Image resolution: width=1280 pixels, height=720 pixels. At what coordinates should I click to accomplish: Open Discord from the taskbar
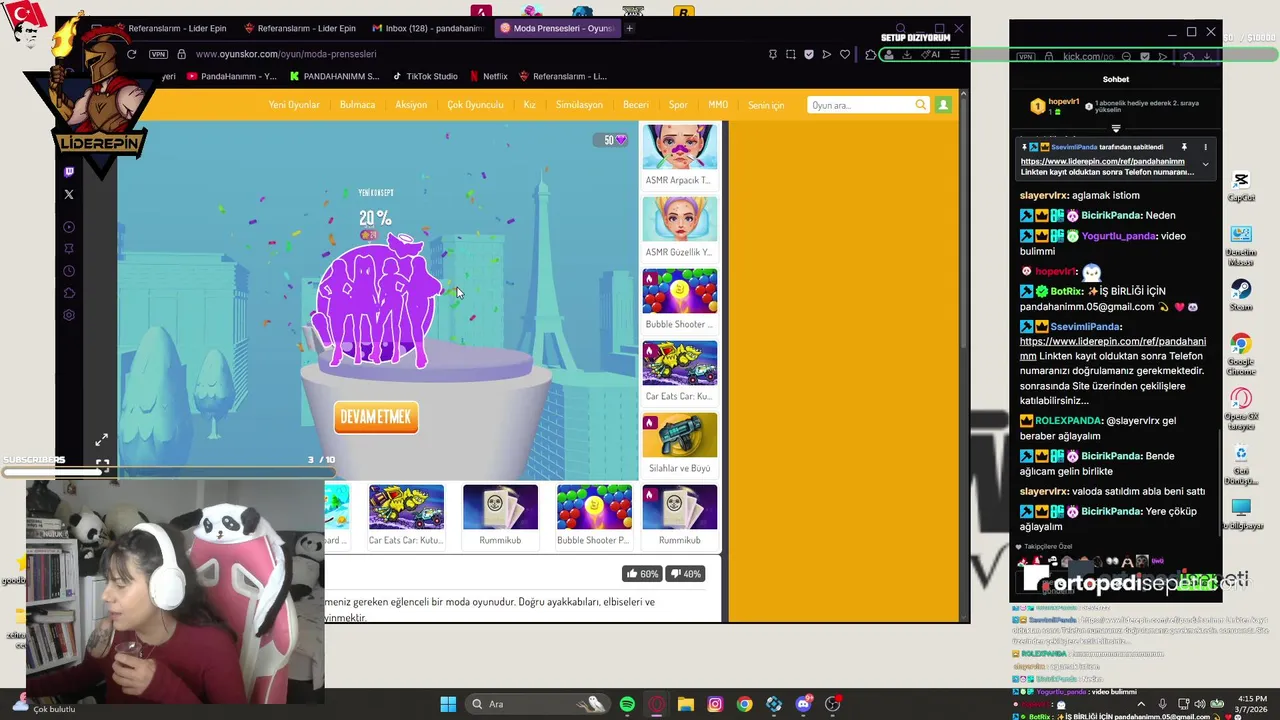[803, 704]
